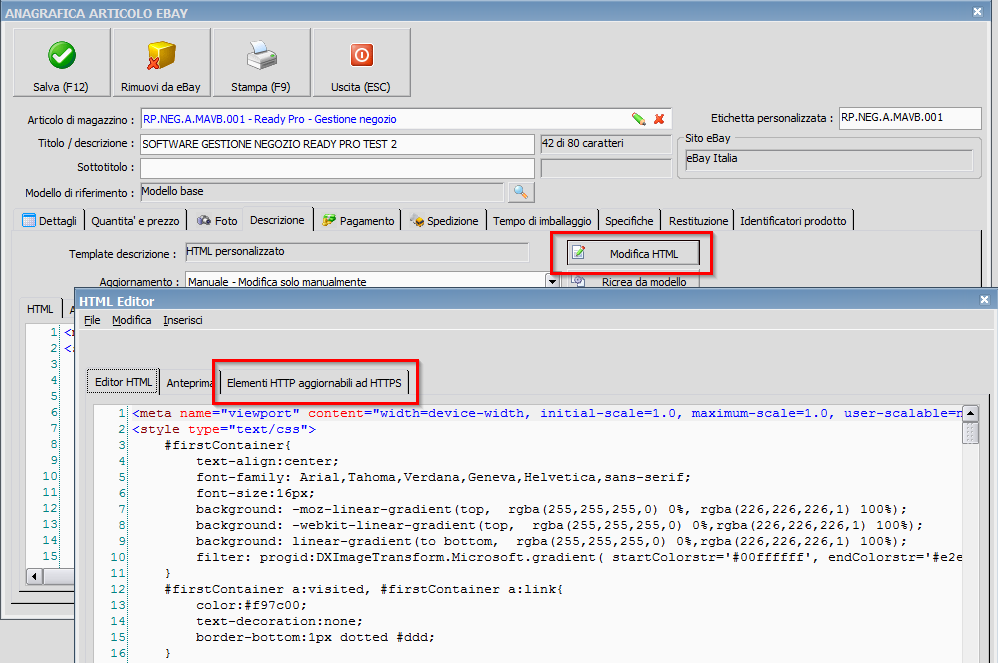Click Rimuovi da eBay box icon

(161, 62)
